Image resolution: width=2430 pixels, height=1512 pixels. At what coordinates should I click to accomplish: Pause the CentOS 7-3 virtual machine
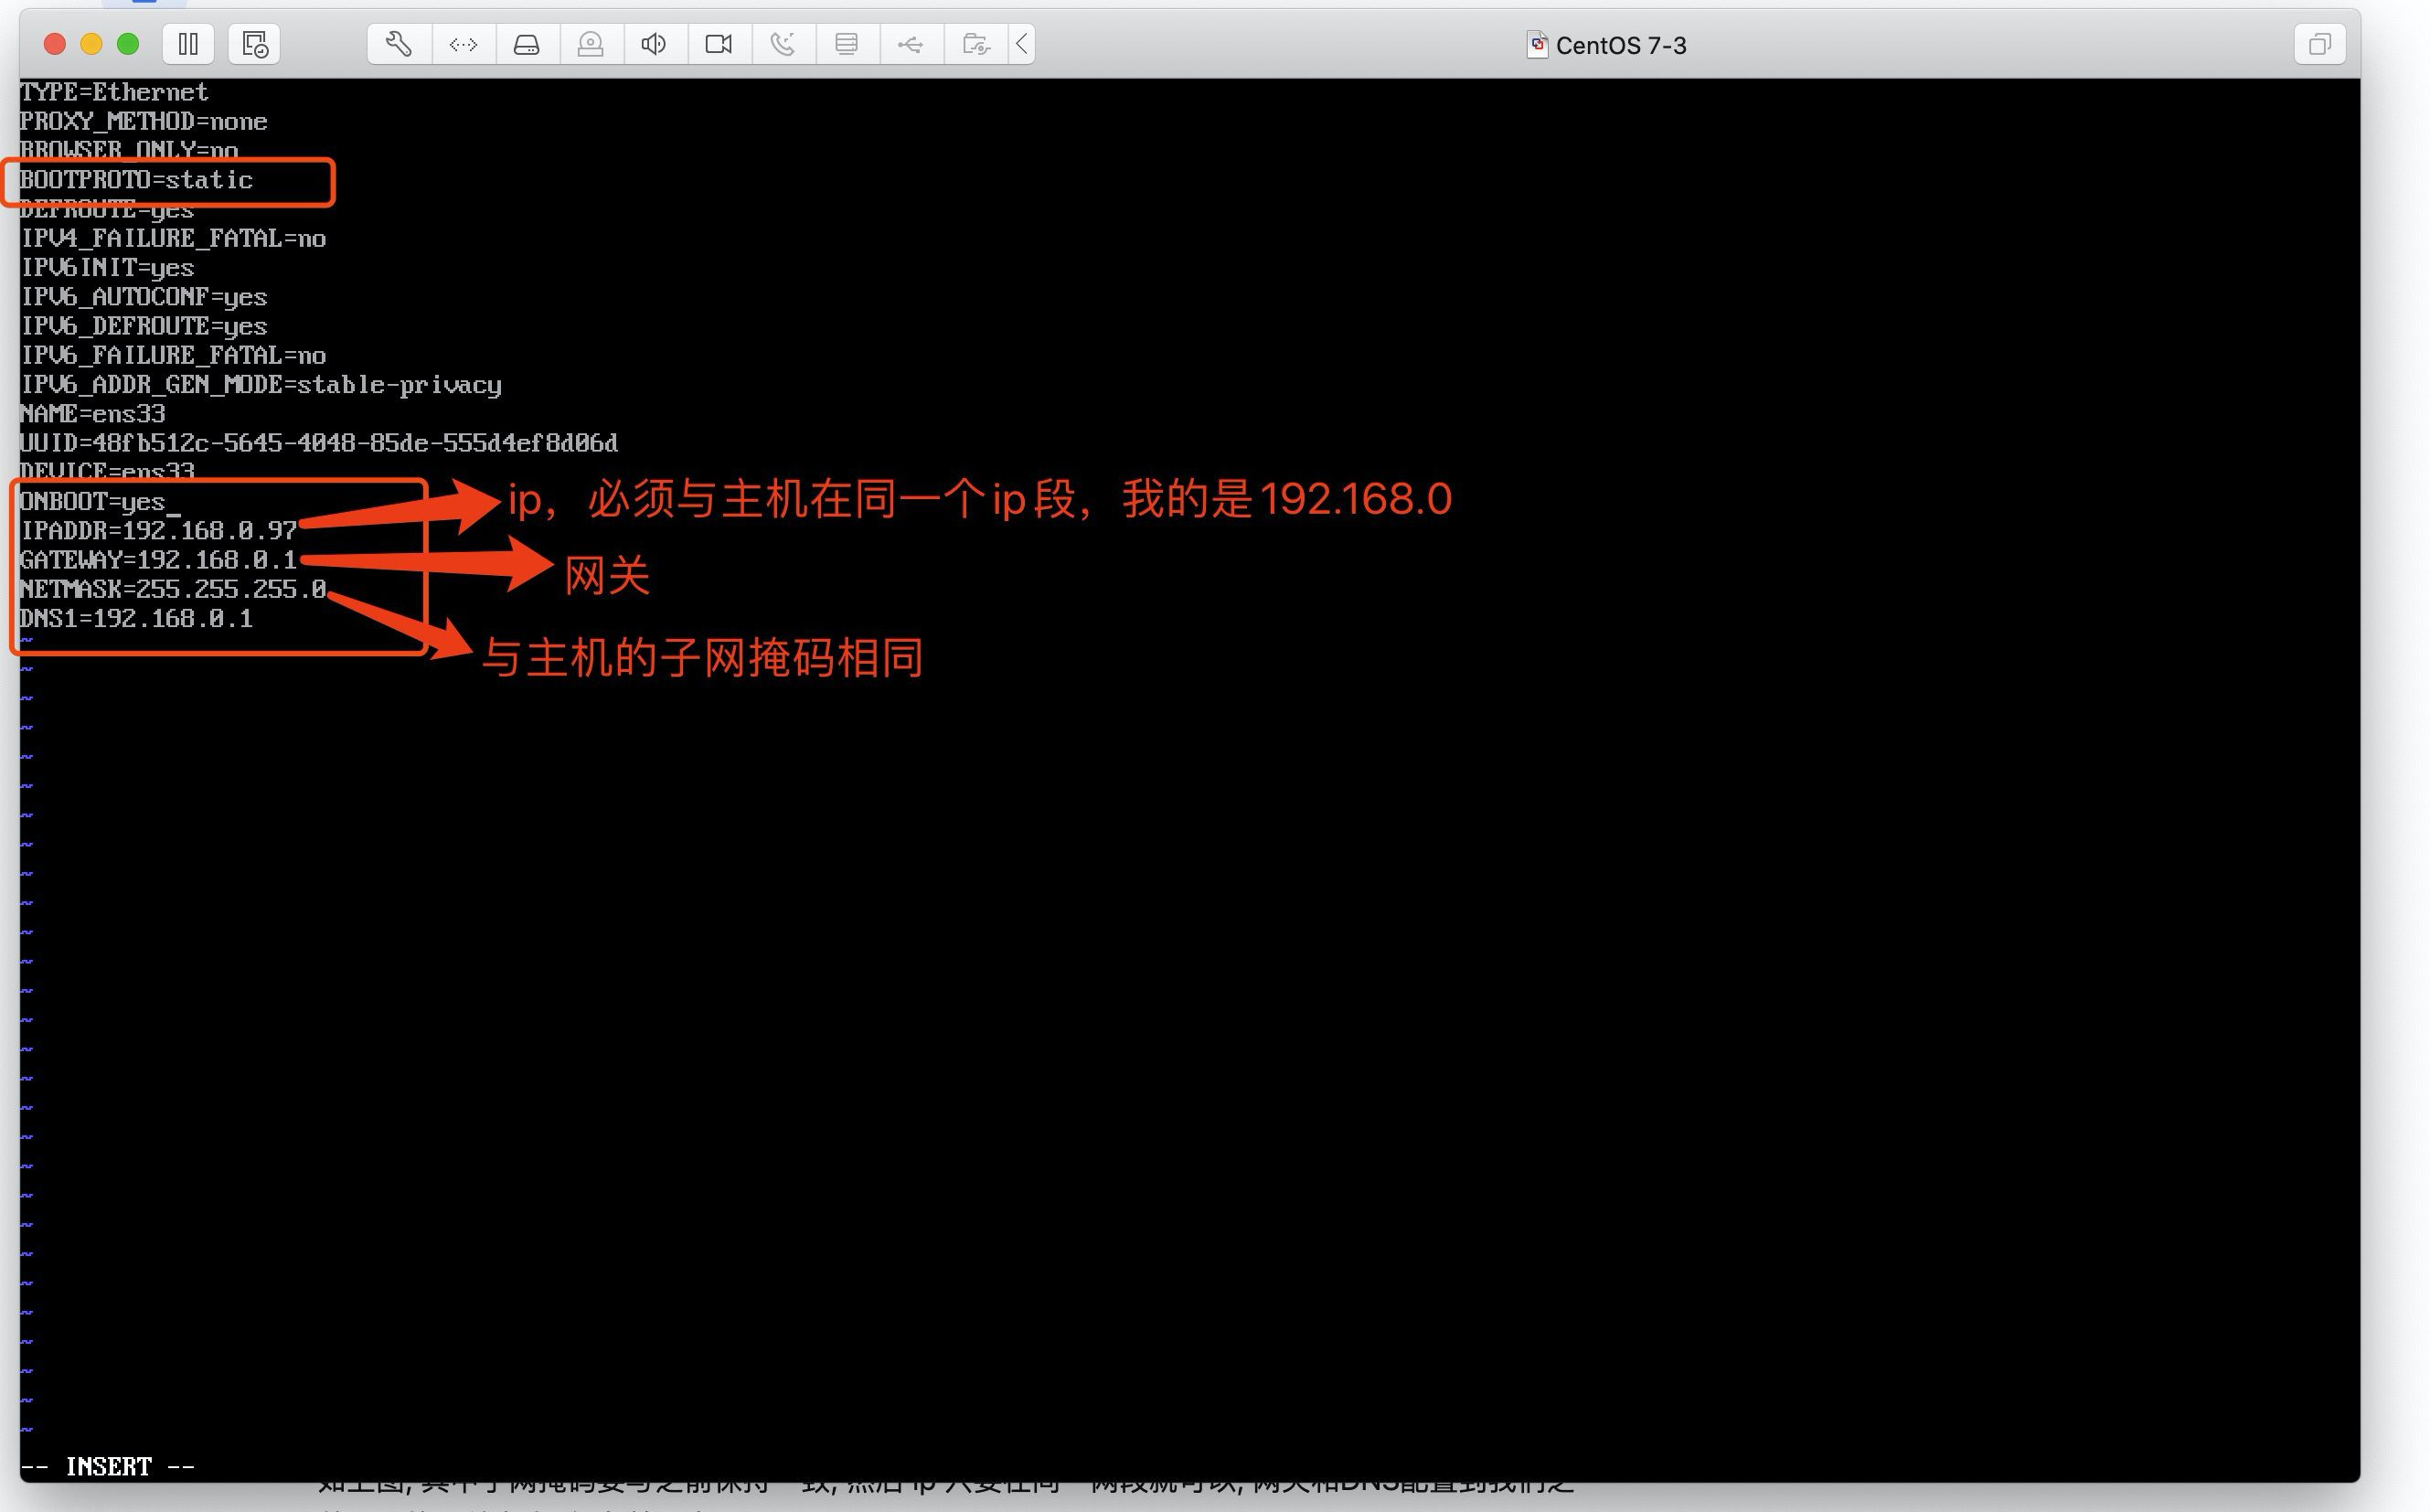tap(188, 44)
